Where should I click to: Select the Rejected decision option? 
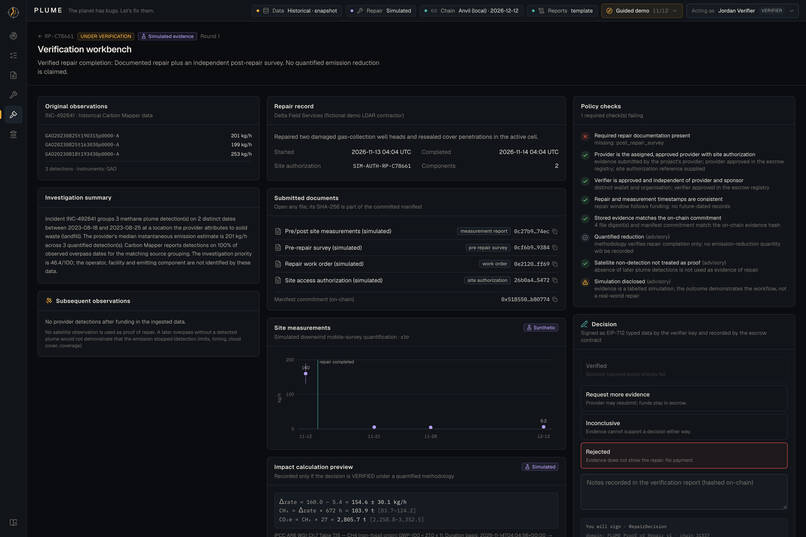click(x=684, y=455)
